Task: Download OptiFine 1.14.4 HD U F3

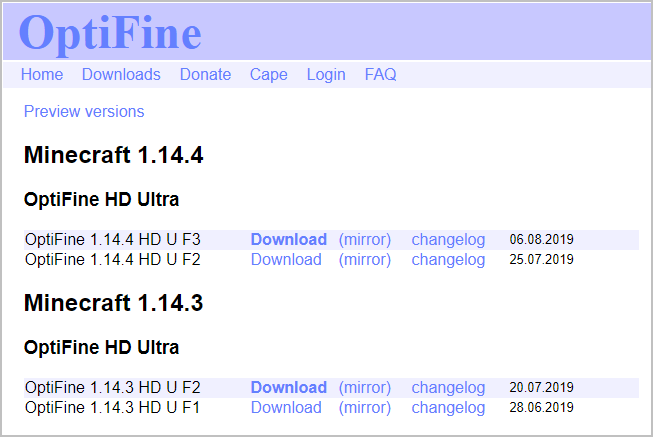Action: (x=288, y=239)
